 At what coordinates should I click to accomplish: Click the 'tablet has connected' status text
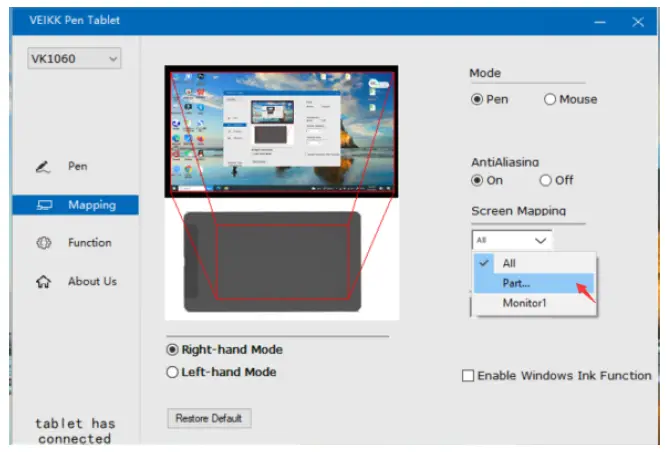click(x=75, y=431)
